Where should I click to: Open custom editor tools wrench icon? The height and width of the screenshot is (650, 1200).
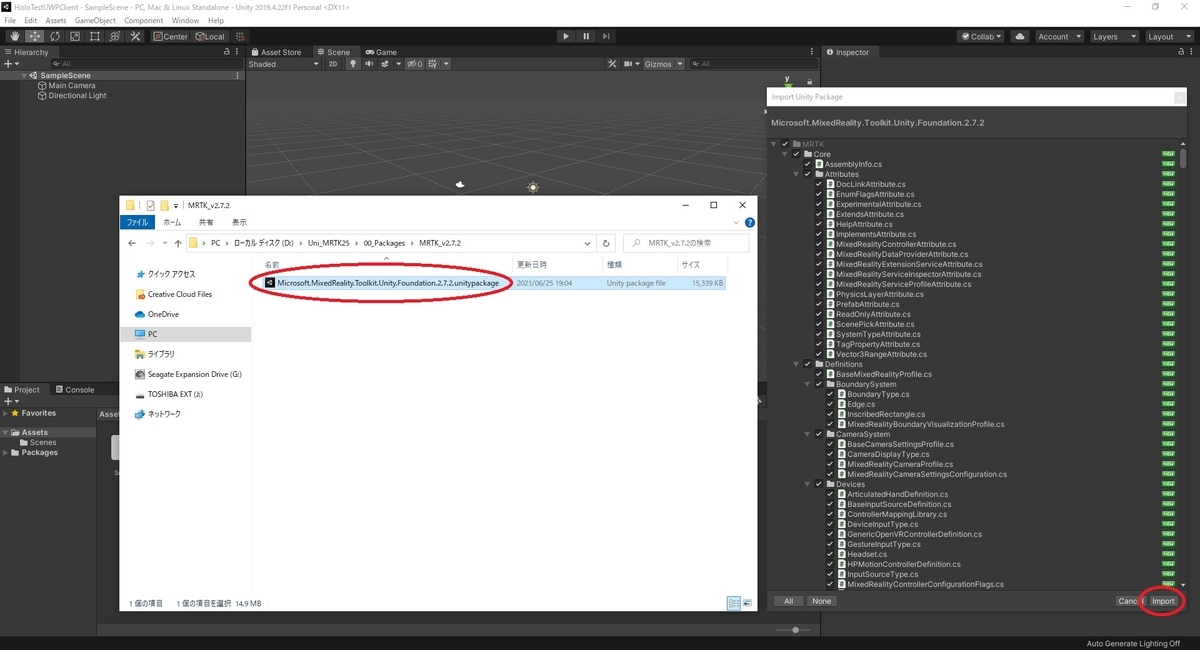(x=134, y=36)
